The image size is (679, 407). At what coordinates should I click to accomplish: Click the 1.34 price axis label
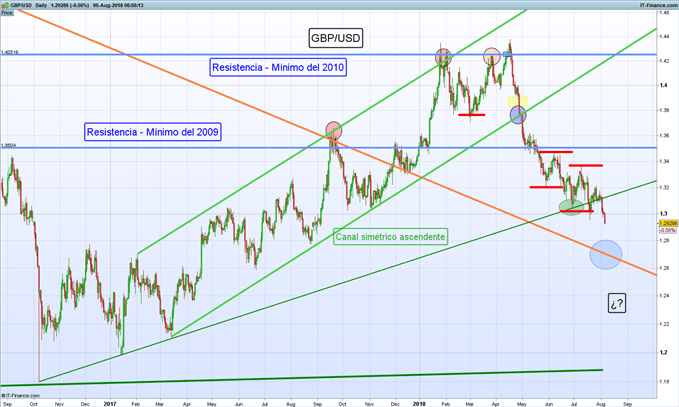[665, 162]
